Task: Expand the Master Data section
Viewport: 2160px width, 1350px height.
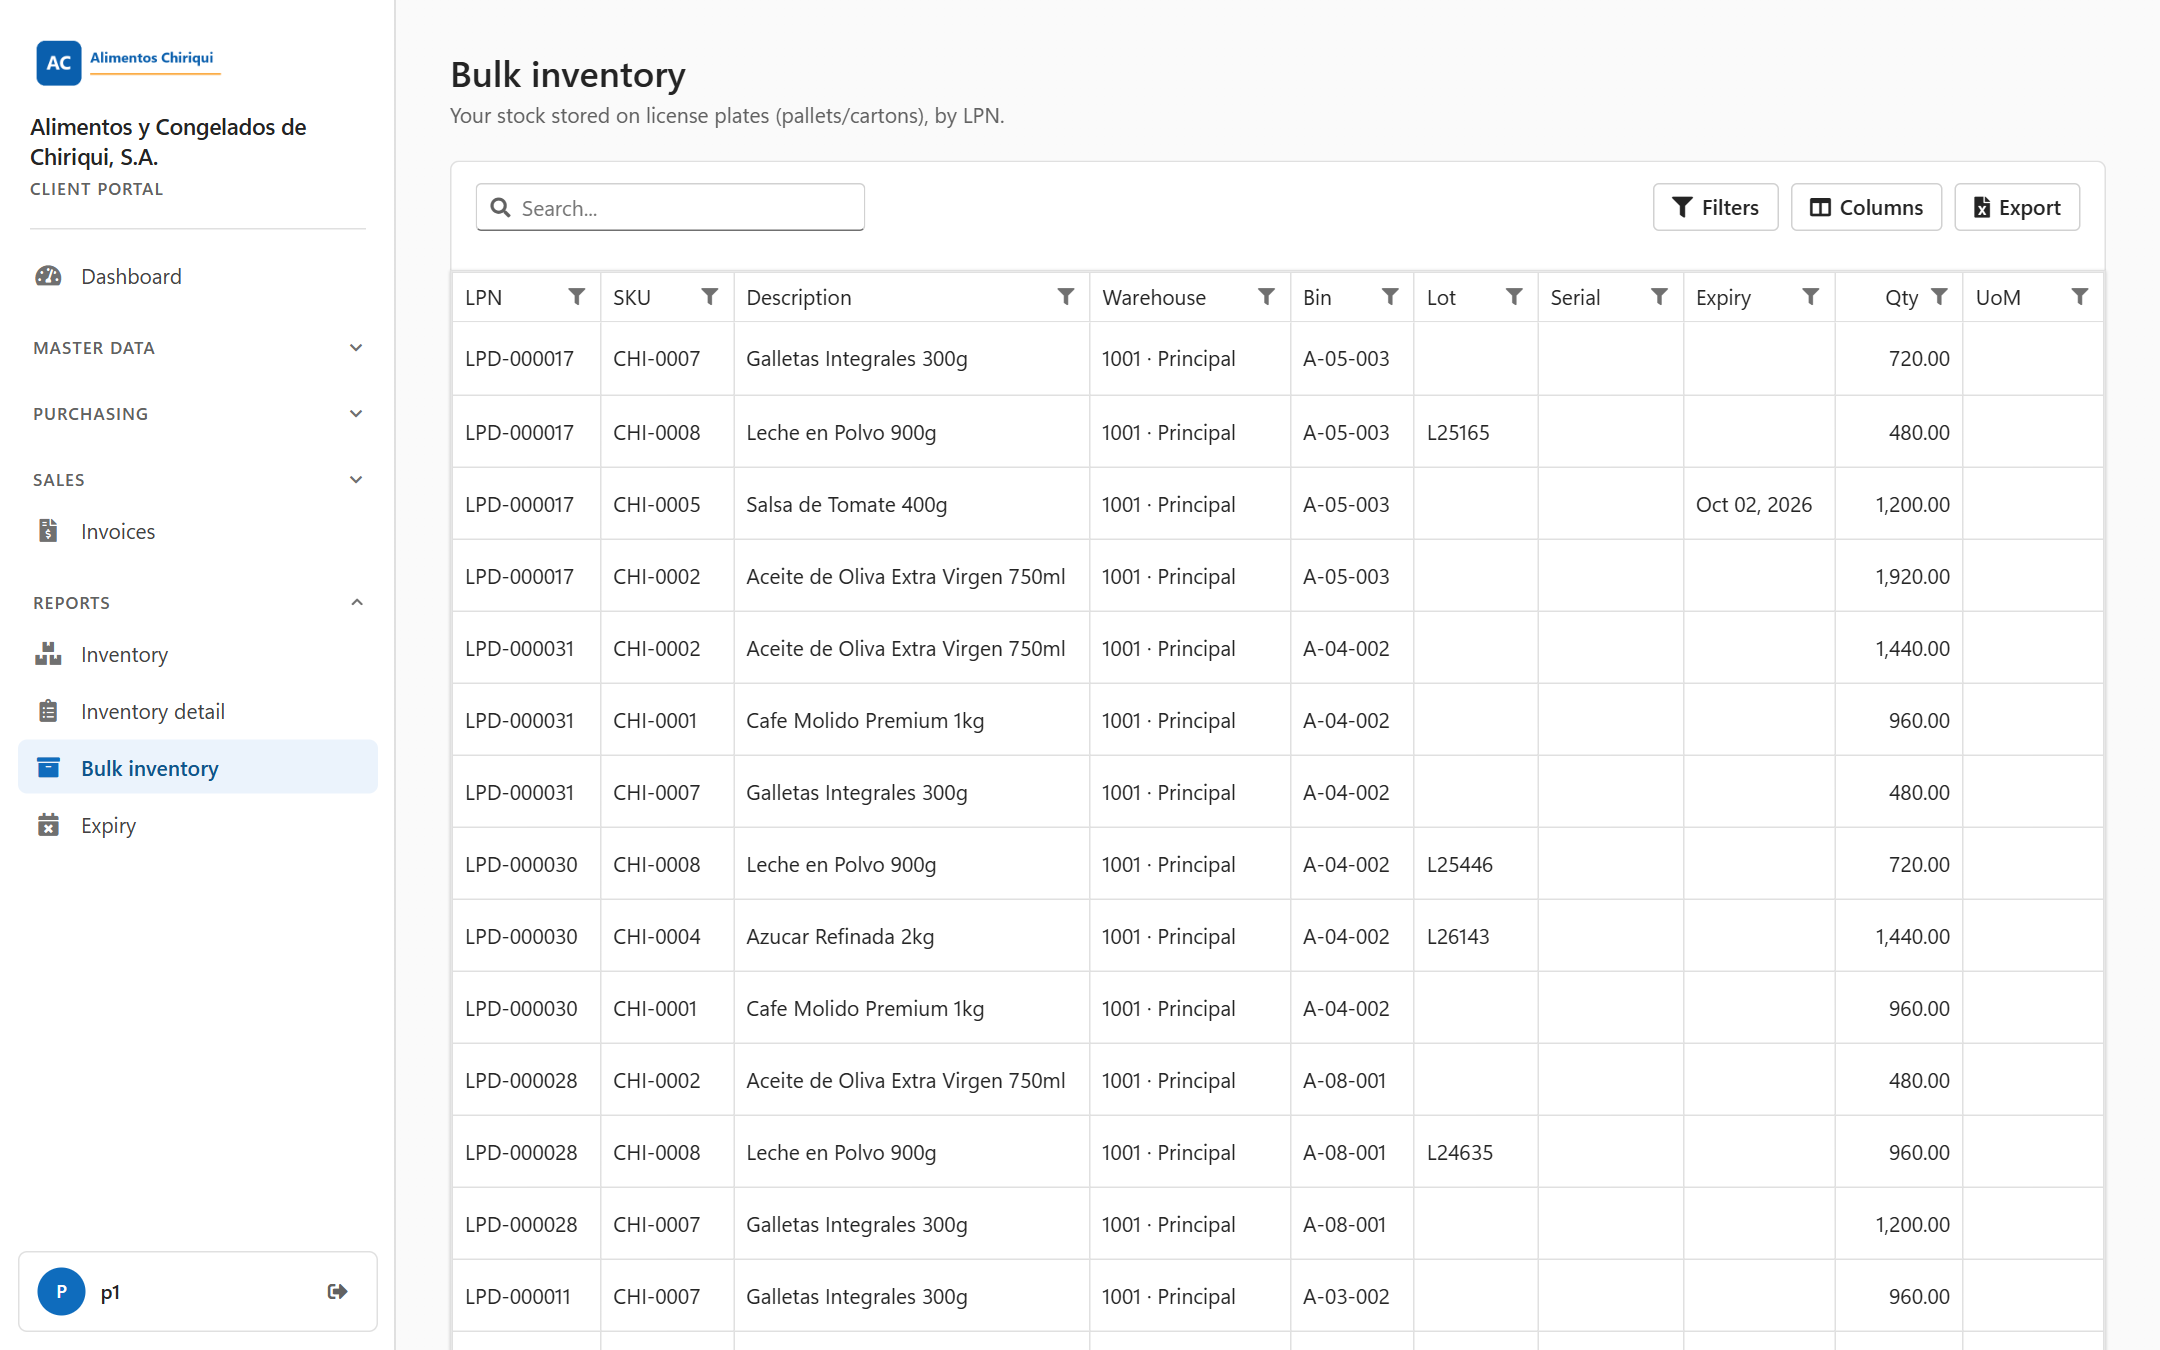Action: click(198, 348)
